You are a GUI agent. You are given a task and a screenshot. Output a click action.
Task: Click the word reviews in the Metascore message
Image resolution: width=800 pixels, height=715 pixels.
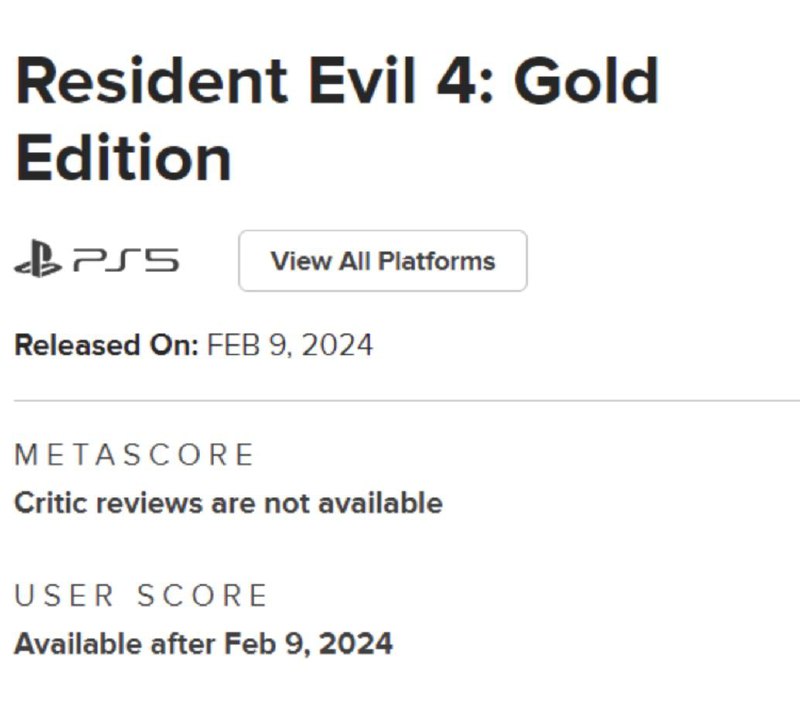click(148, 502)
